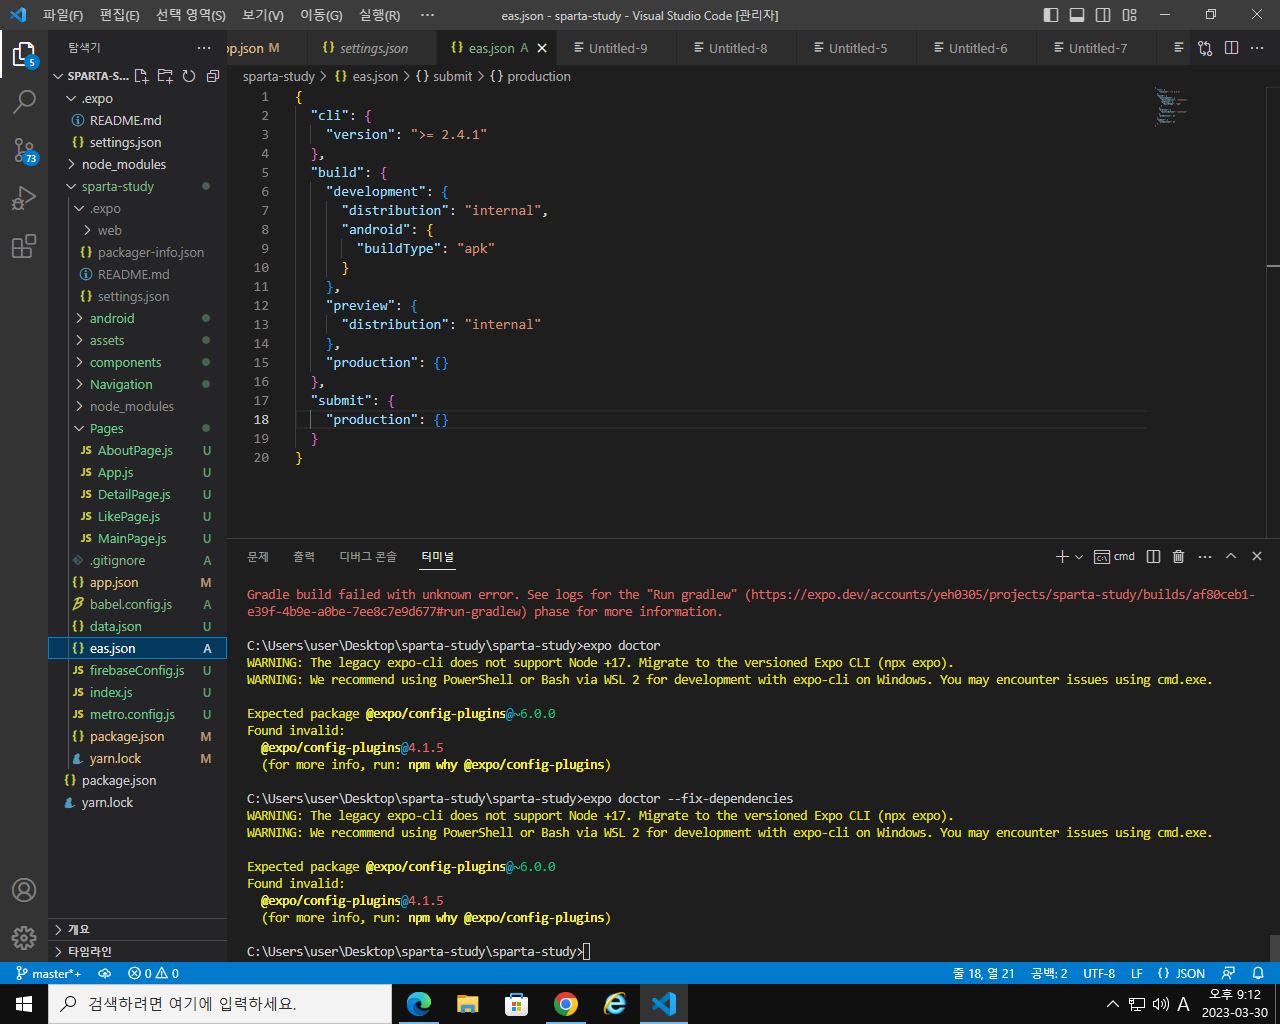Open the Run menu (실행)

[x=380, y=15]
